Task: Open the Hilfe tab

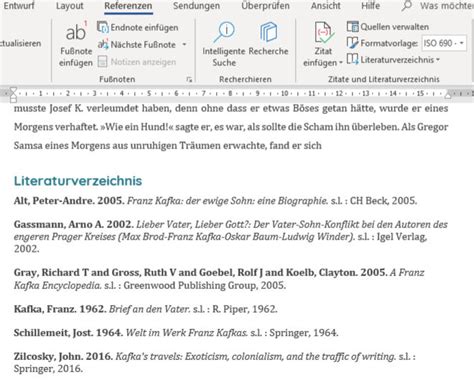Action: 370,6
